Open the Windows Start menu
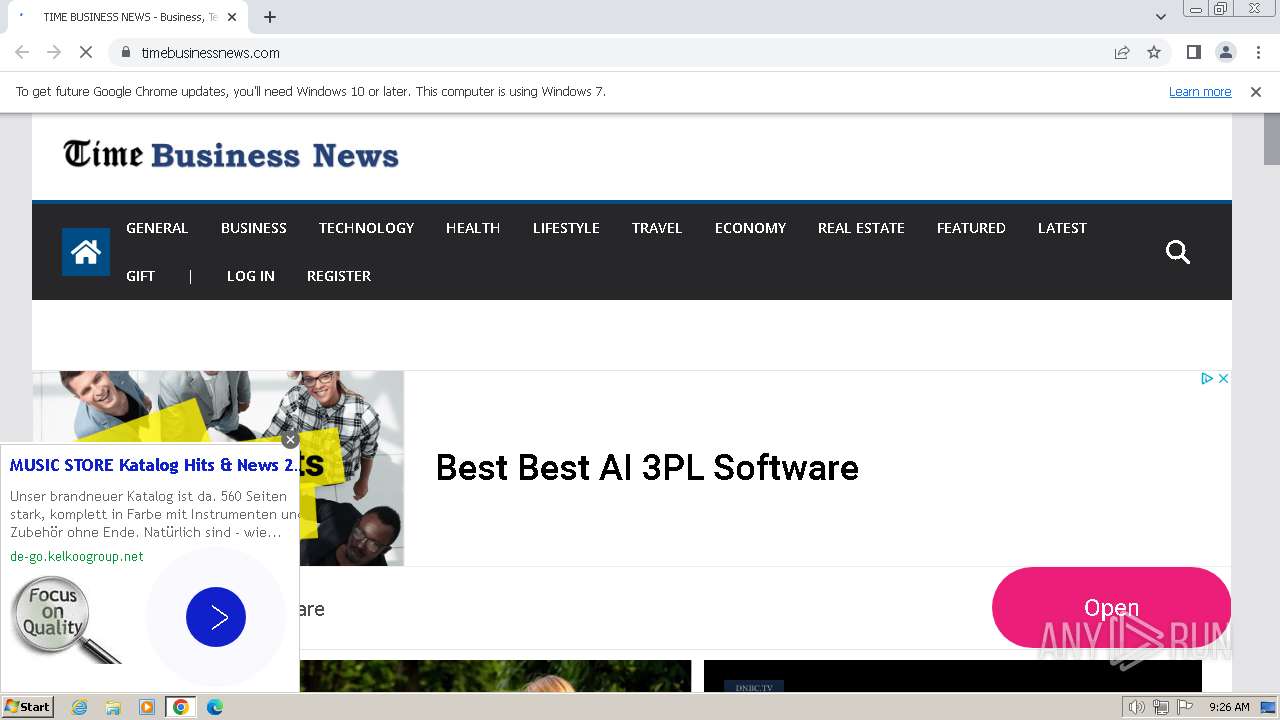Image resolution: width=1280 pixels, height=720 pixels. [x=28, y=707]
